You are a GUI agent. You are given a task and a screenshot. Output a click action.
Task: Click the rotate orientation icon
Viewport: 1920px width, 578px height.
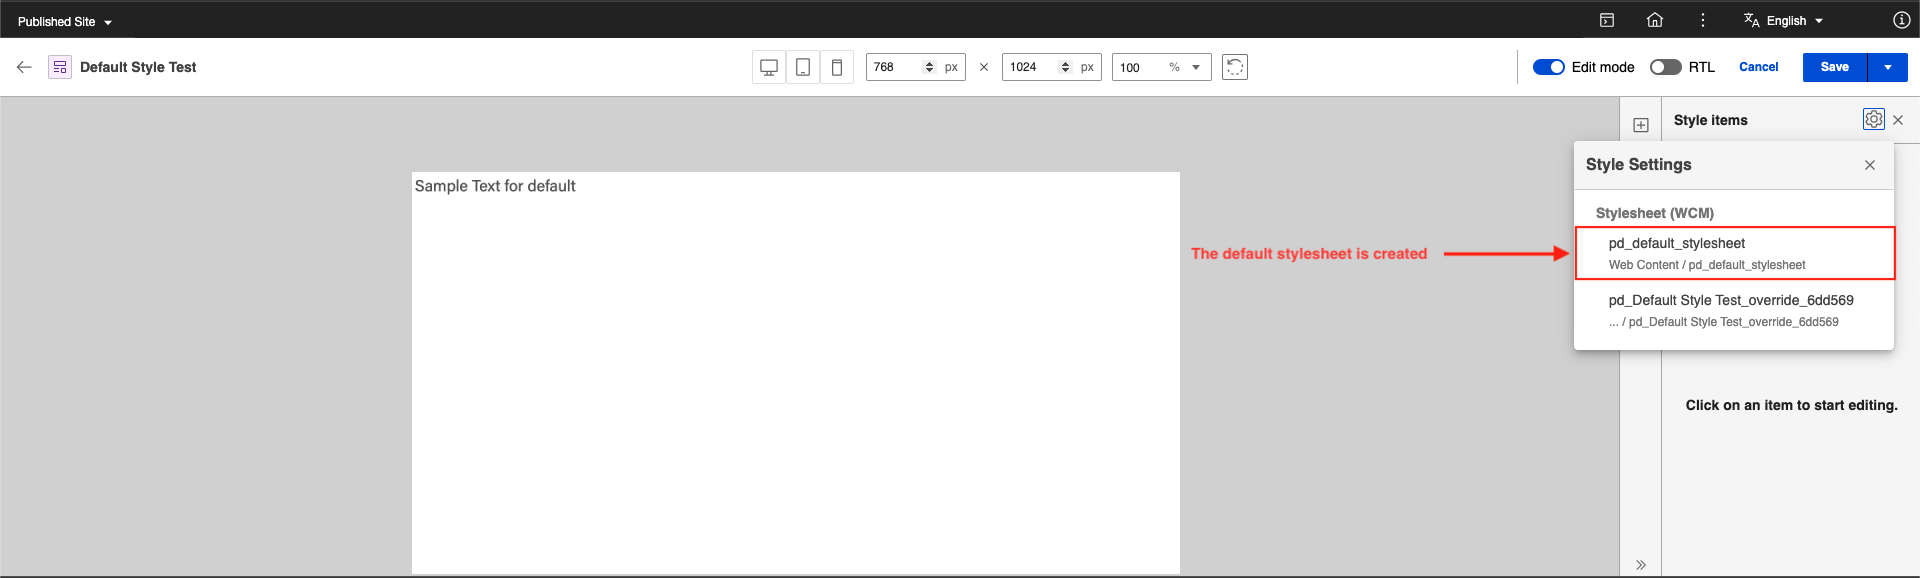pyautogui.click(x=1235, y=67)
